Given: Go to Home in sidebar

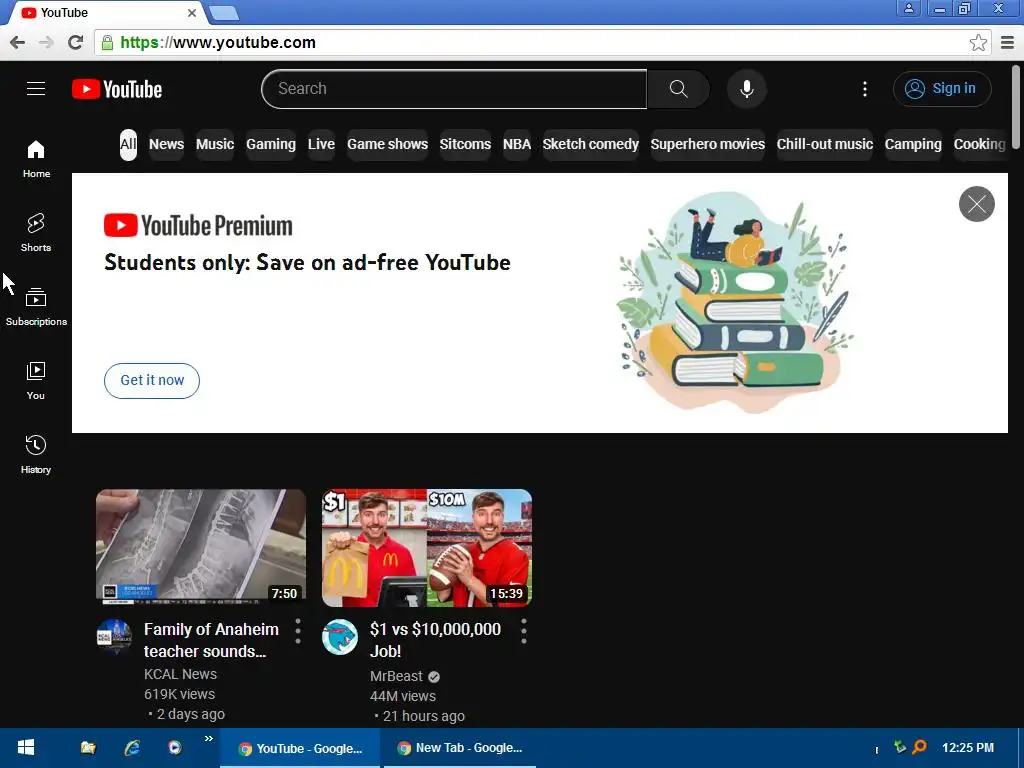Looking at the screenshot, I should click(x=36, y=159).
